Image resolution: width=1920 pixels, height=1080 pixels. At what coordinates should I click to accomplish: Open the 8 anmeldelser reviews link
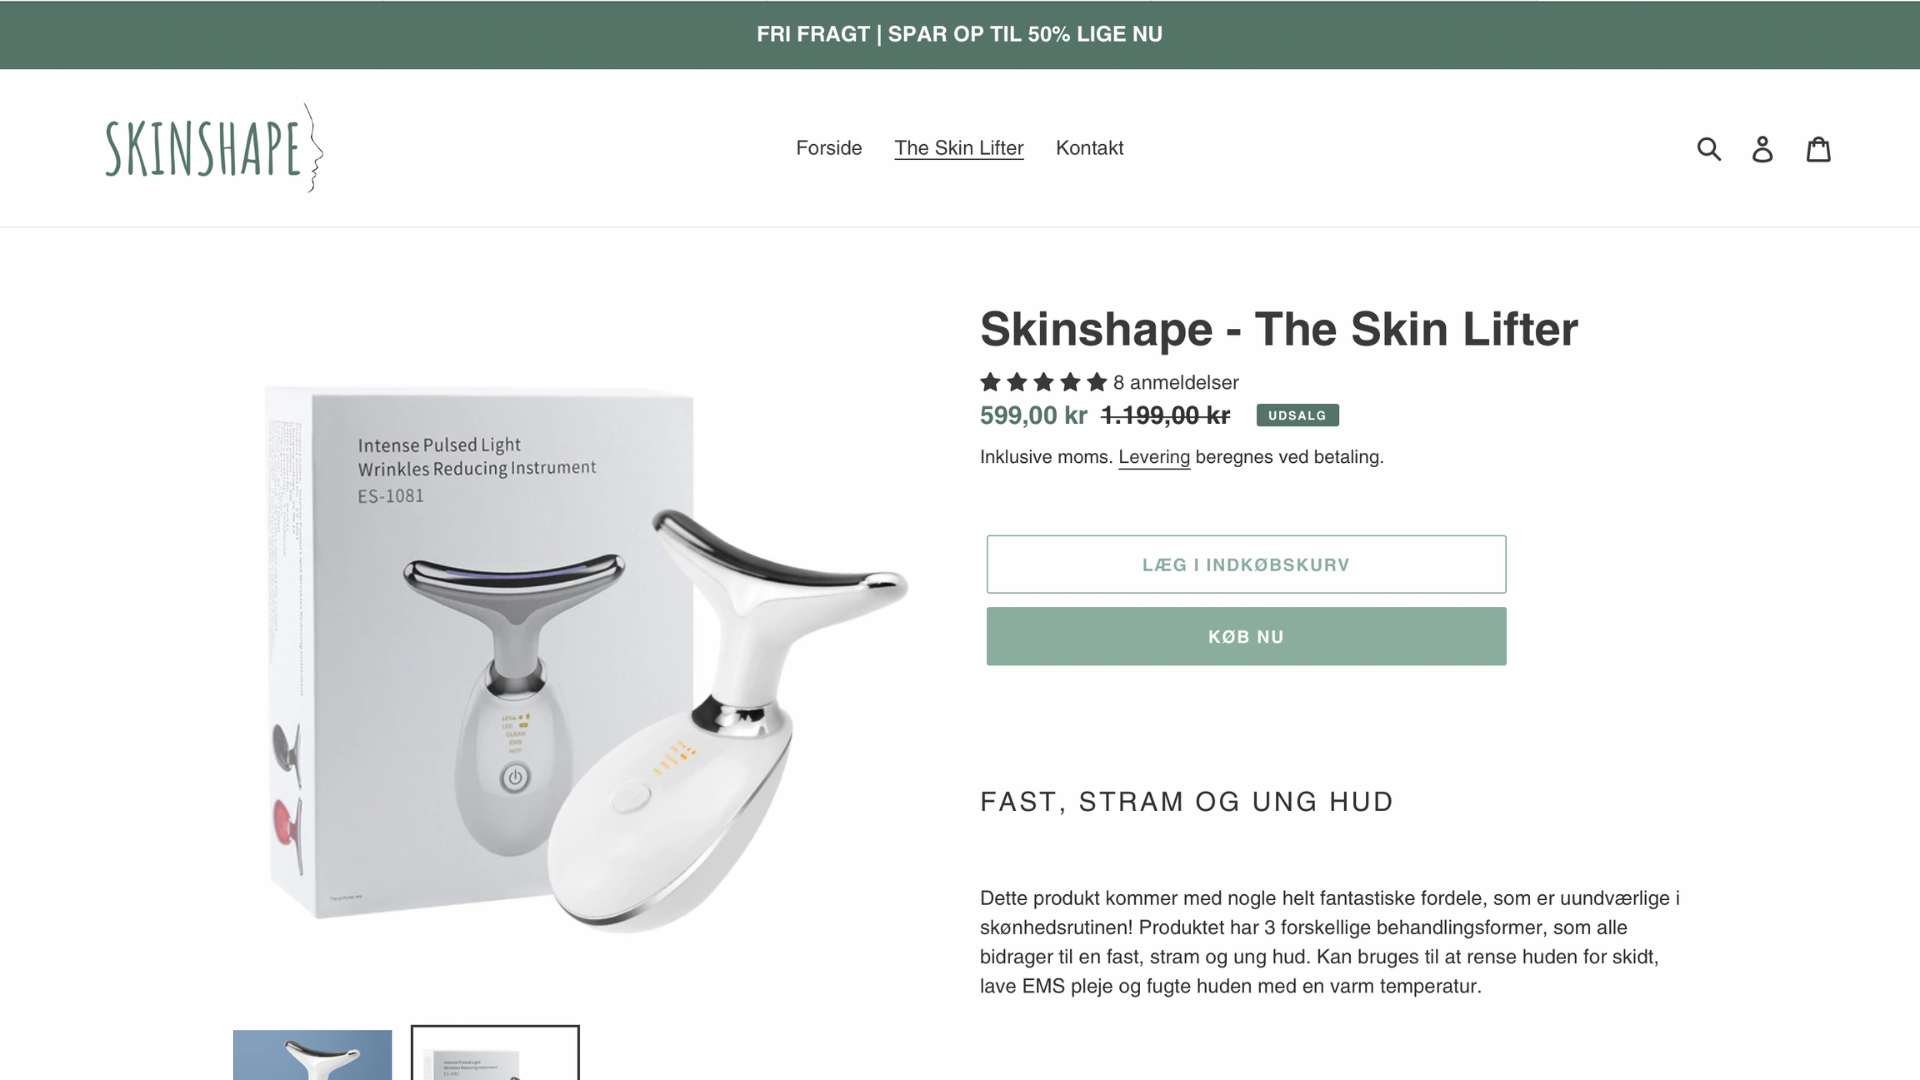click(x=1176, y=382)
